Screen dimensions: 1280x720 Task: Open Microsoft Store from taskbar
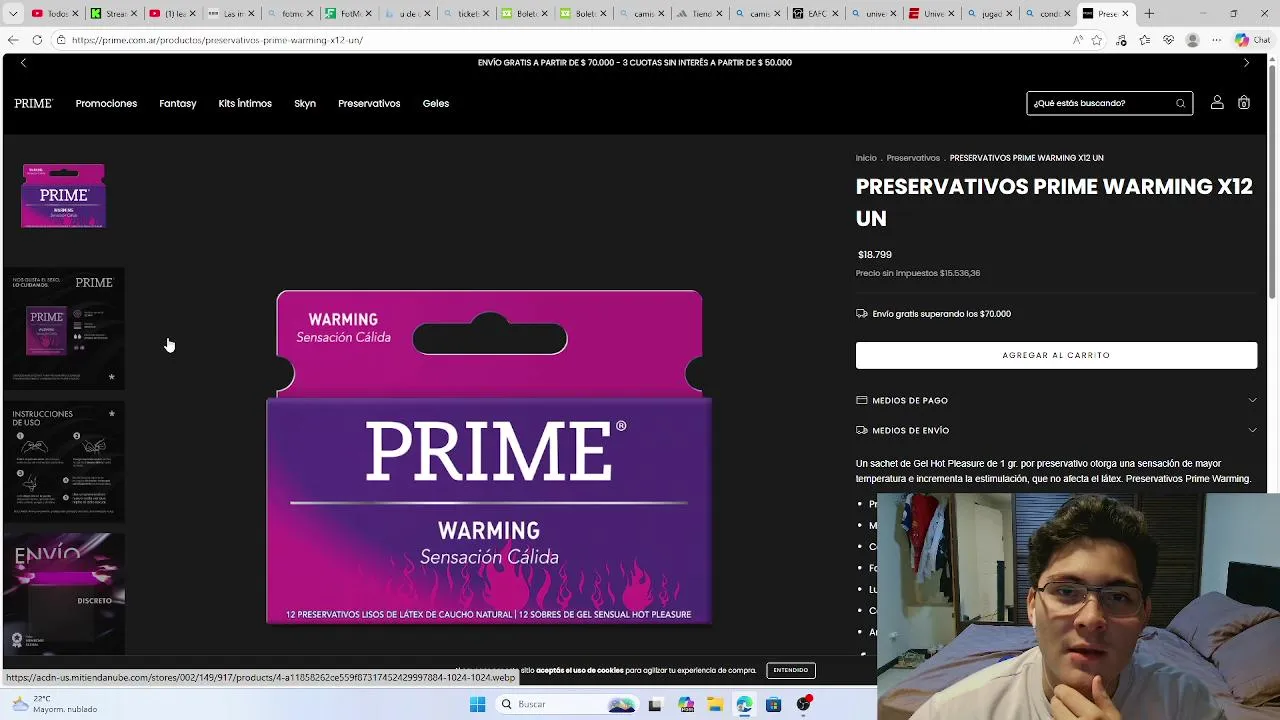pyautogui.click(x=773, y=704)
